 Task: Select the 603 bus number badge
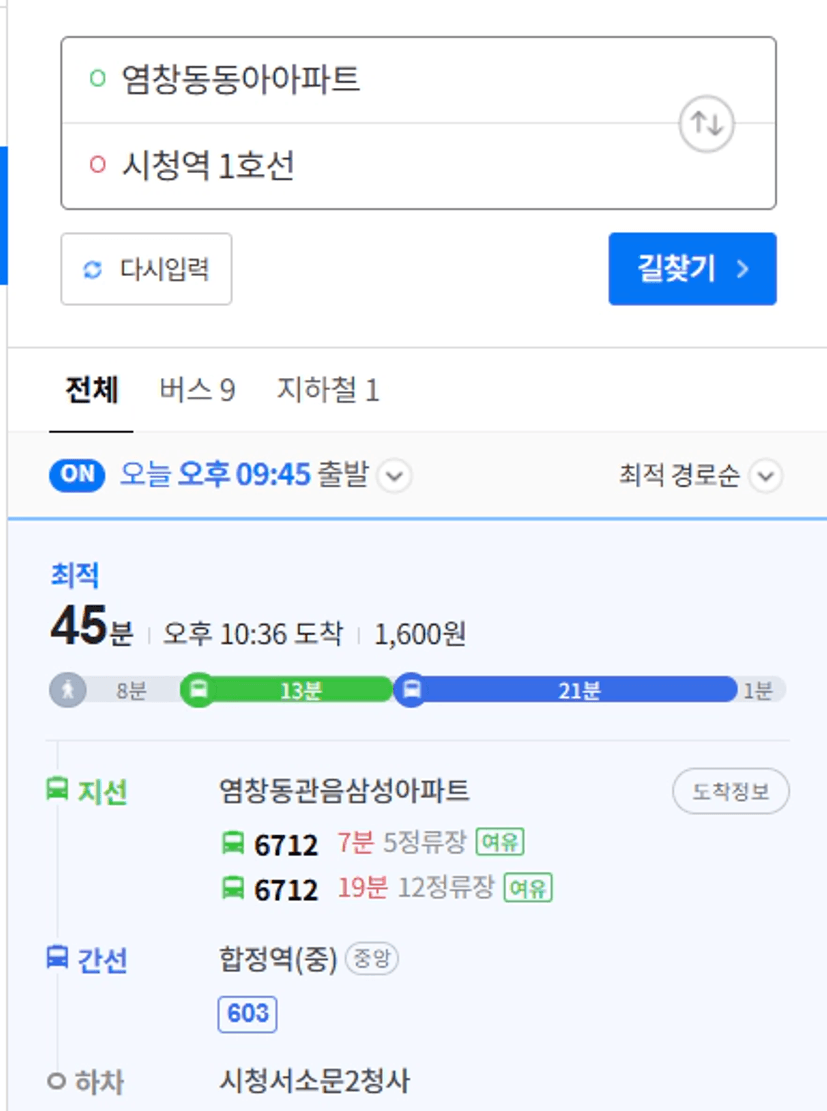[x=247, y=1014]
